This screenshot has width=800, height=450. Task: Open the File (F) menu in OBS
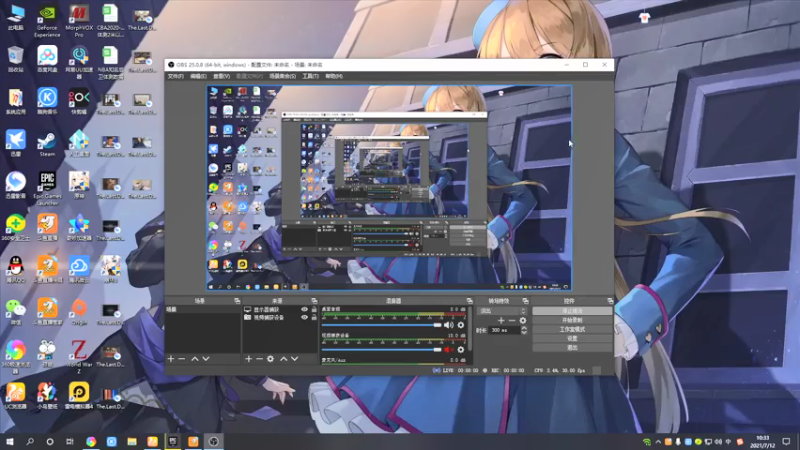pyautogui.click(x=176, y=76)
